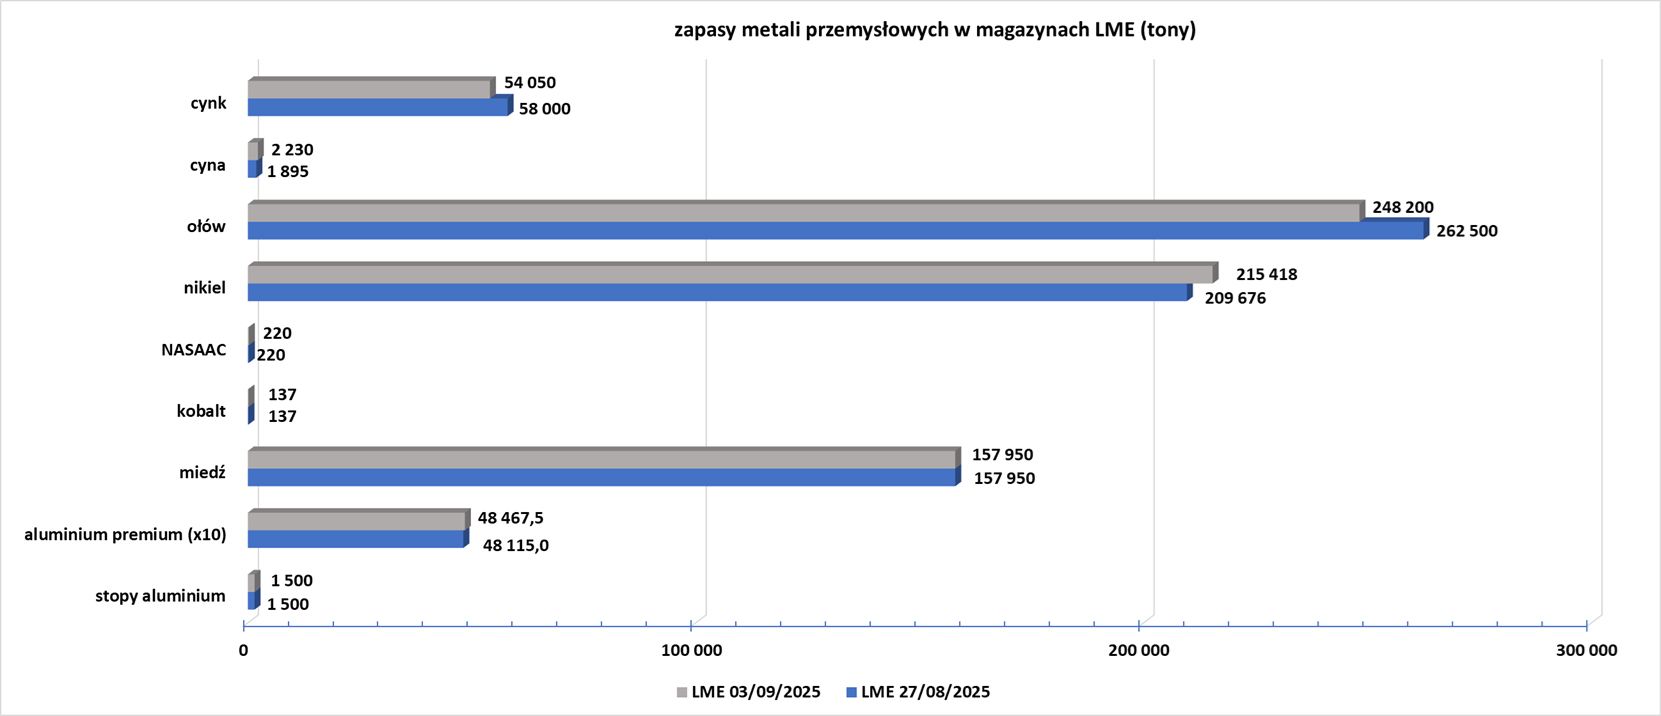Select the blue ołów bar
The height and width of the screenshot is (716, 1661).
[835, 231]
